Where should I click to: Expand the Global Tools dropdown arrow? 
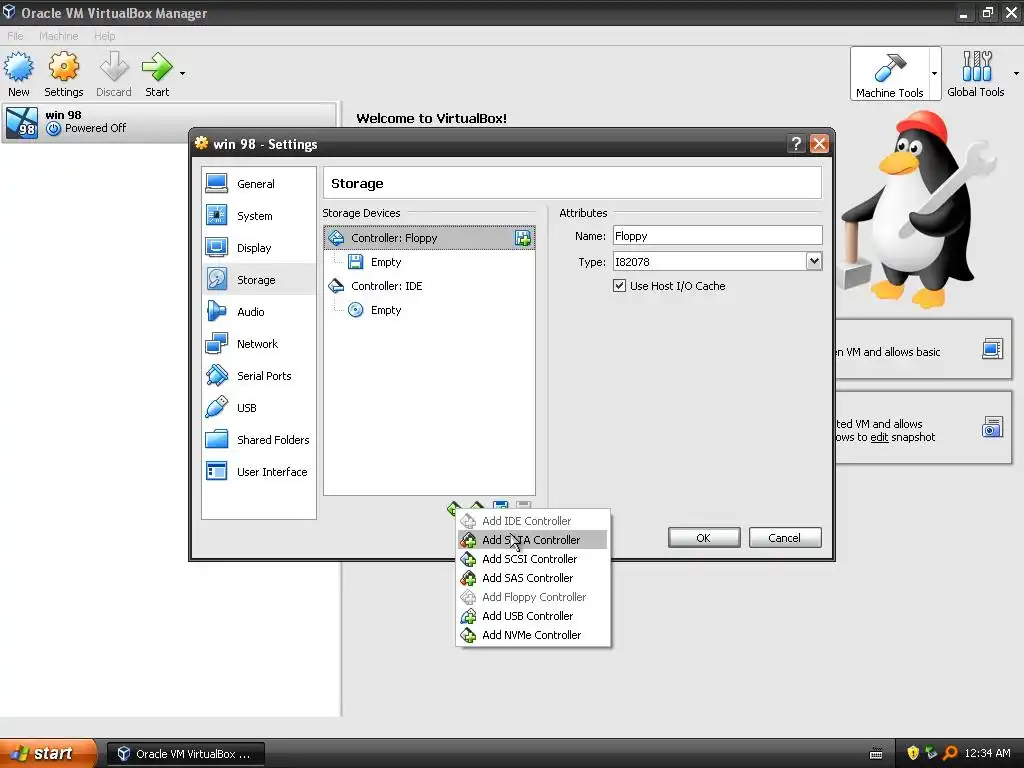[1016, 73]
